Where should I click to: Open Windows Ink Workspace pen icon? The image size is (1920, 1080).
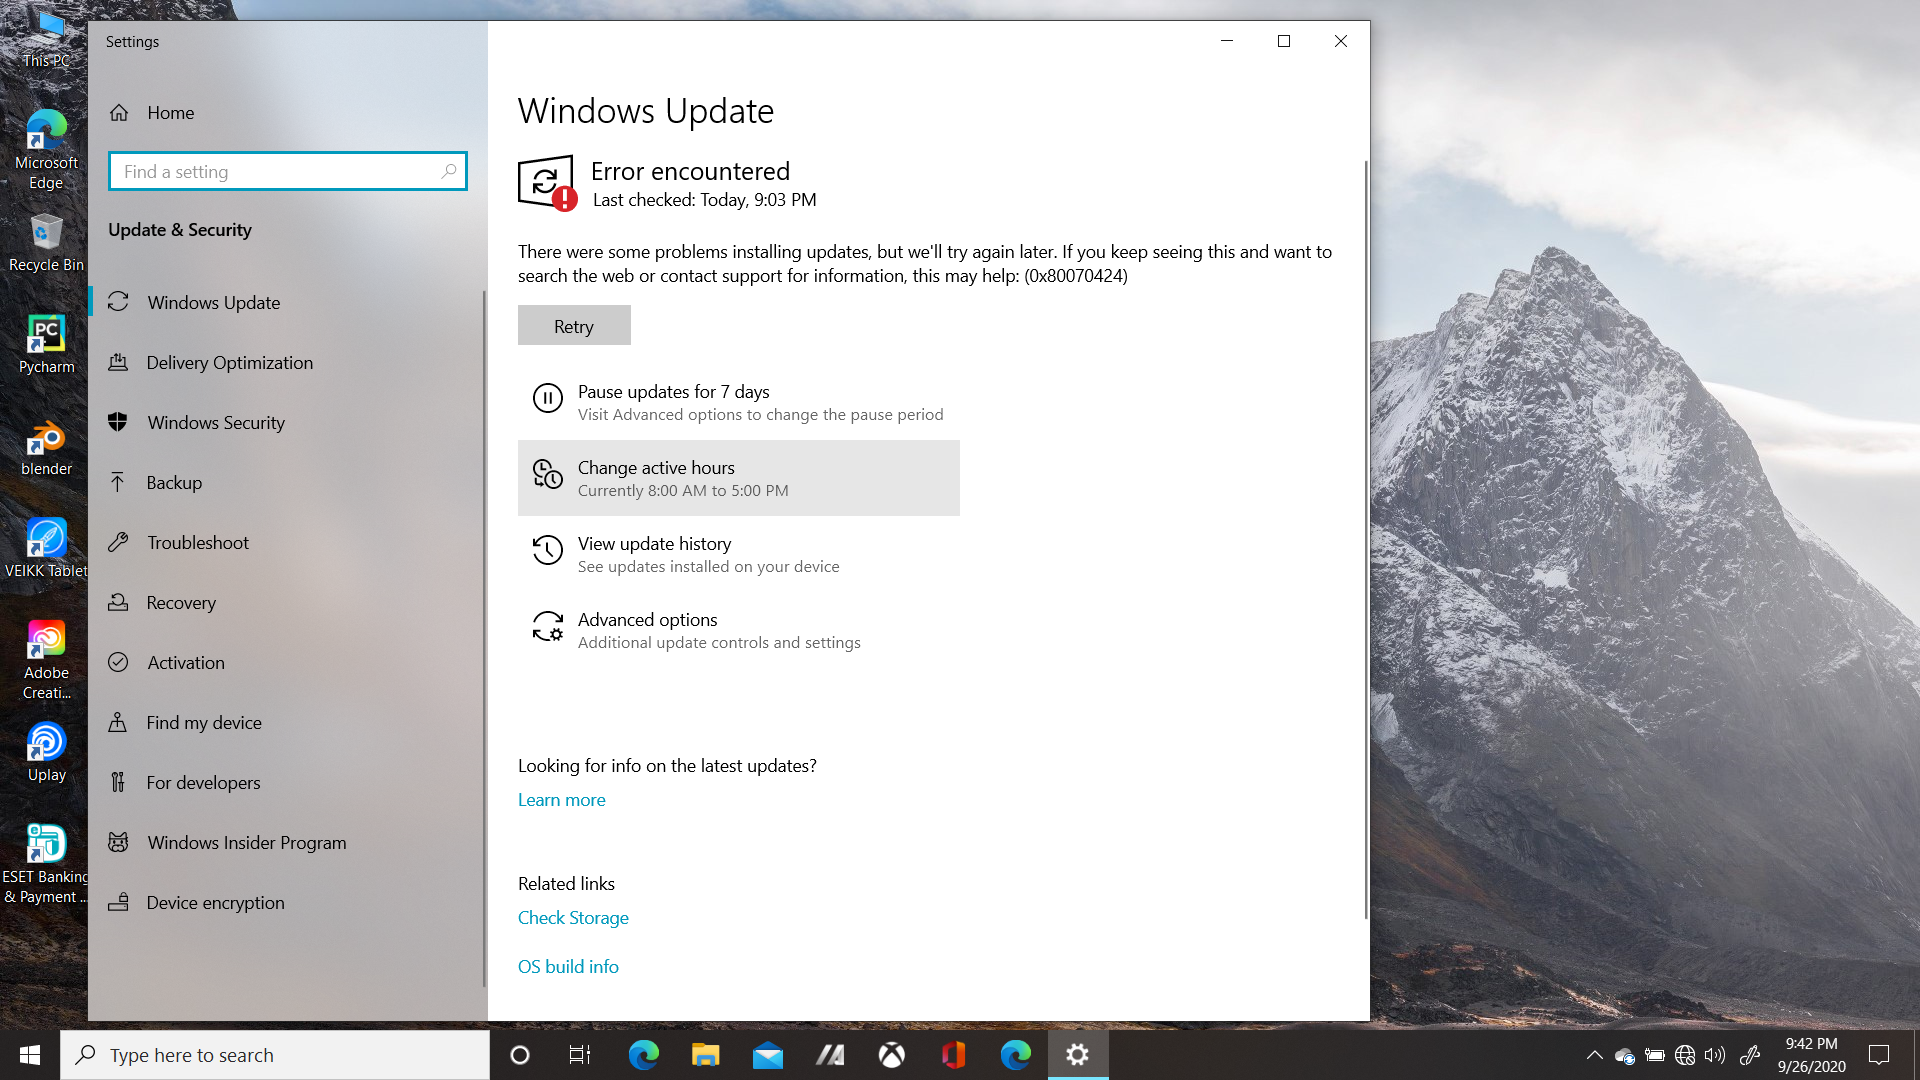[x=1750, y=1055]
